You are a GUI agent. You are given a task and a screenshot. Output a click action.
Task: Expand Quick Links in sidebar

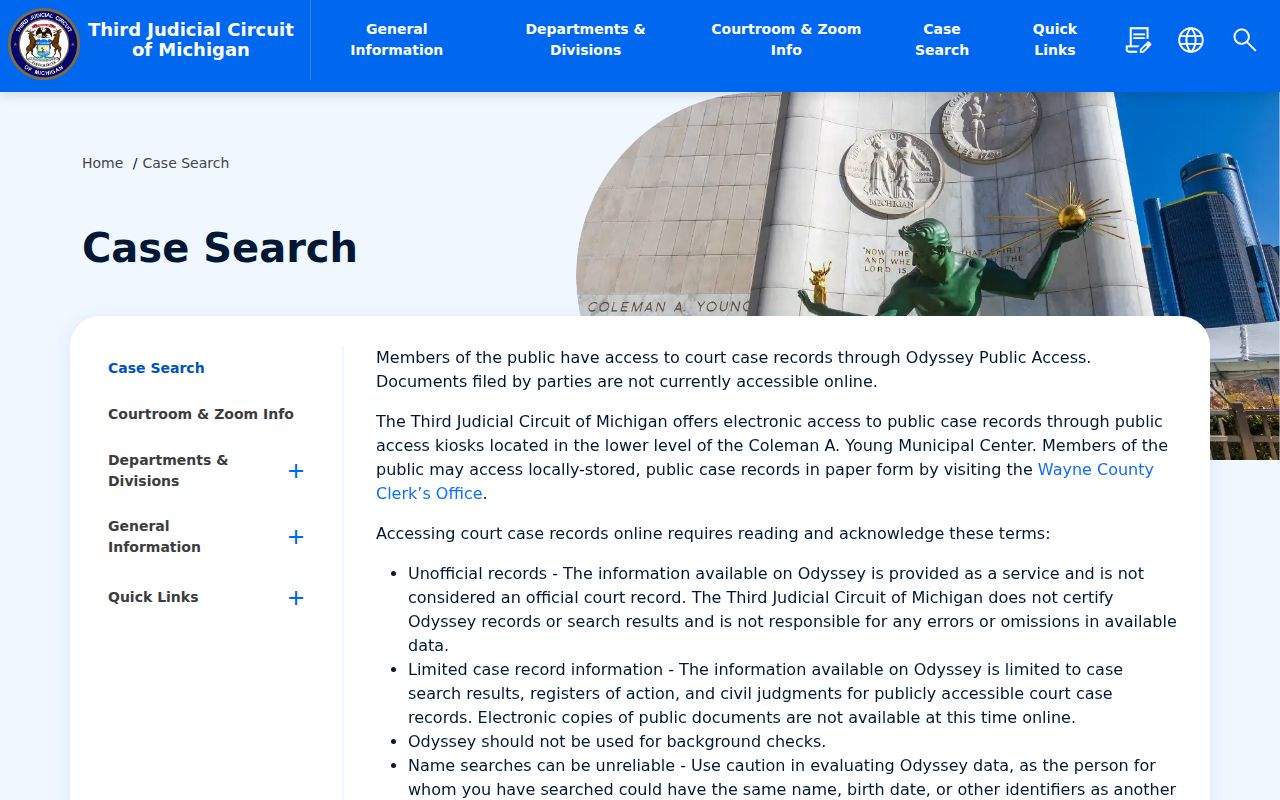pos(296,598)
